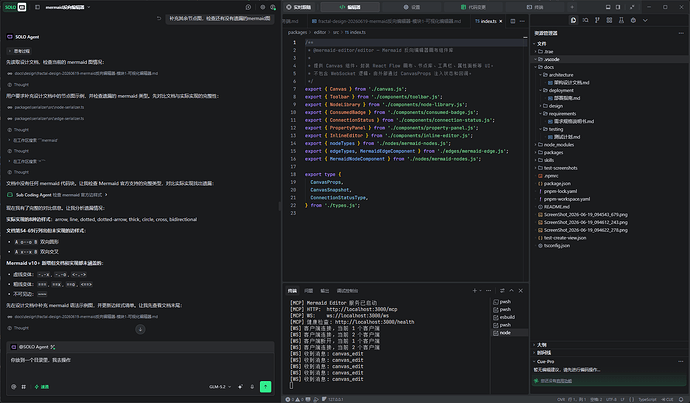Viewport: 690px width, 403px height.
Task: Switch to the Output panel tab
Action: pos(325,291)
